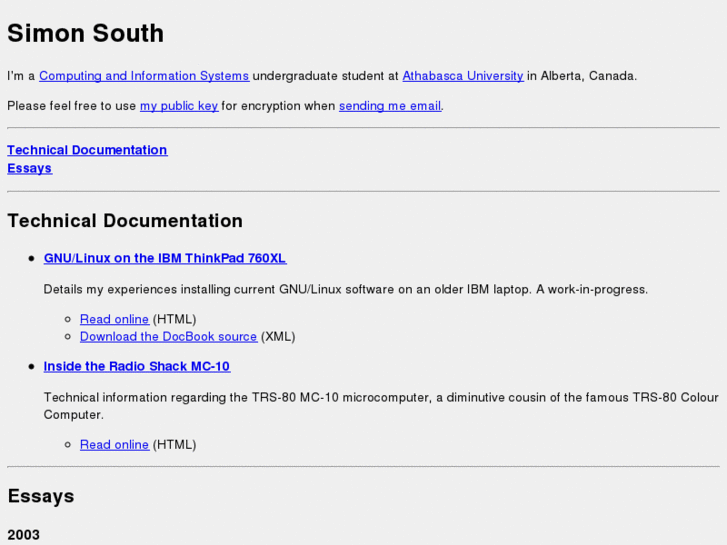Image resolution: width=727 pixels, height=545 pixels.
Task: Click the 2003 subheading
Action: (24, 535)
